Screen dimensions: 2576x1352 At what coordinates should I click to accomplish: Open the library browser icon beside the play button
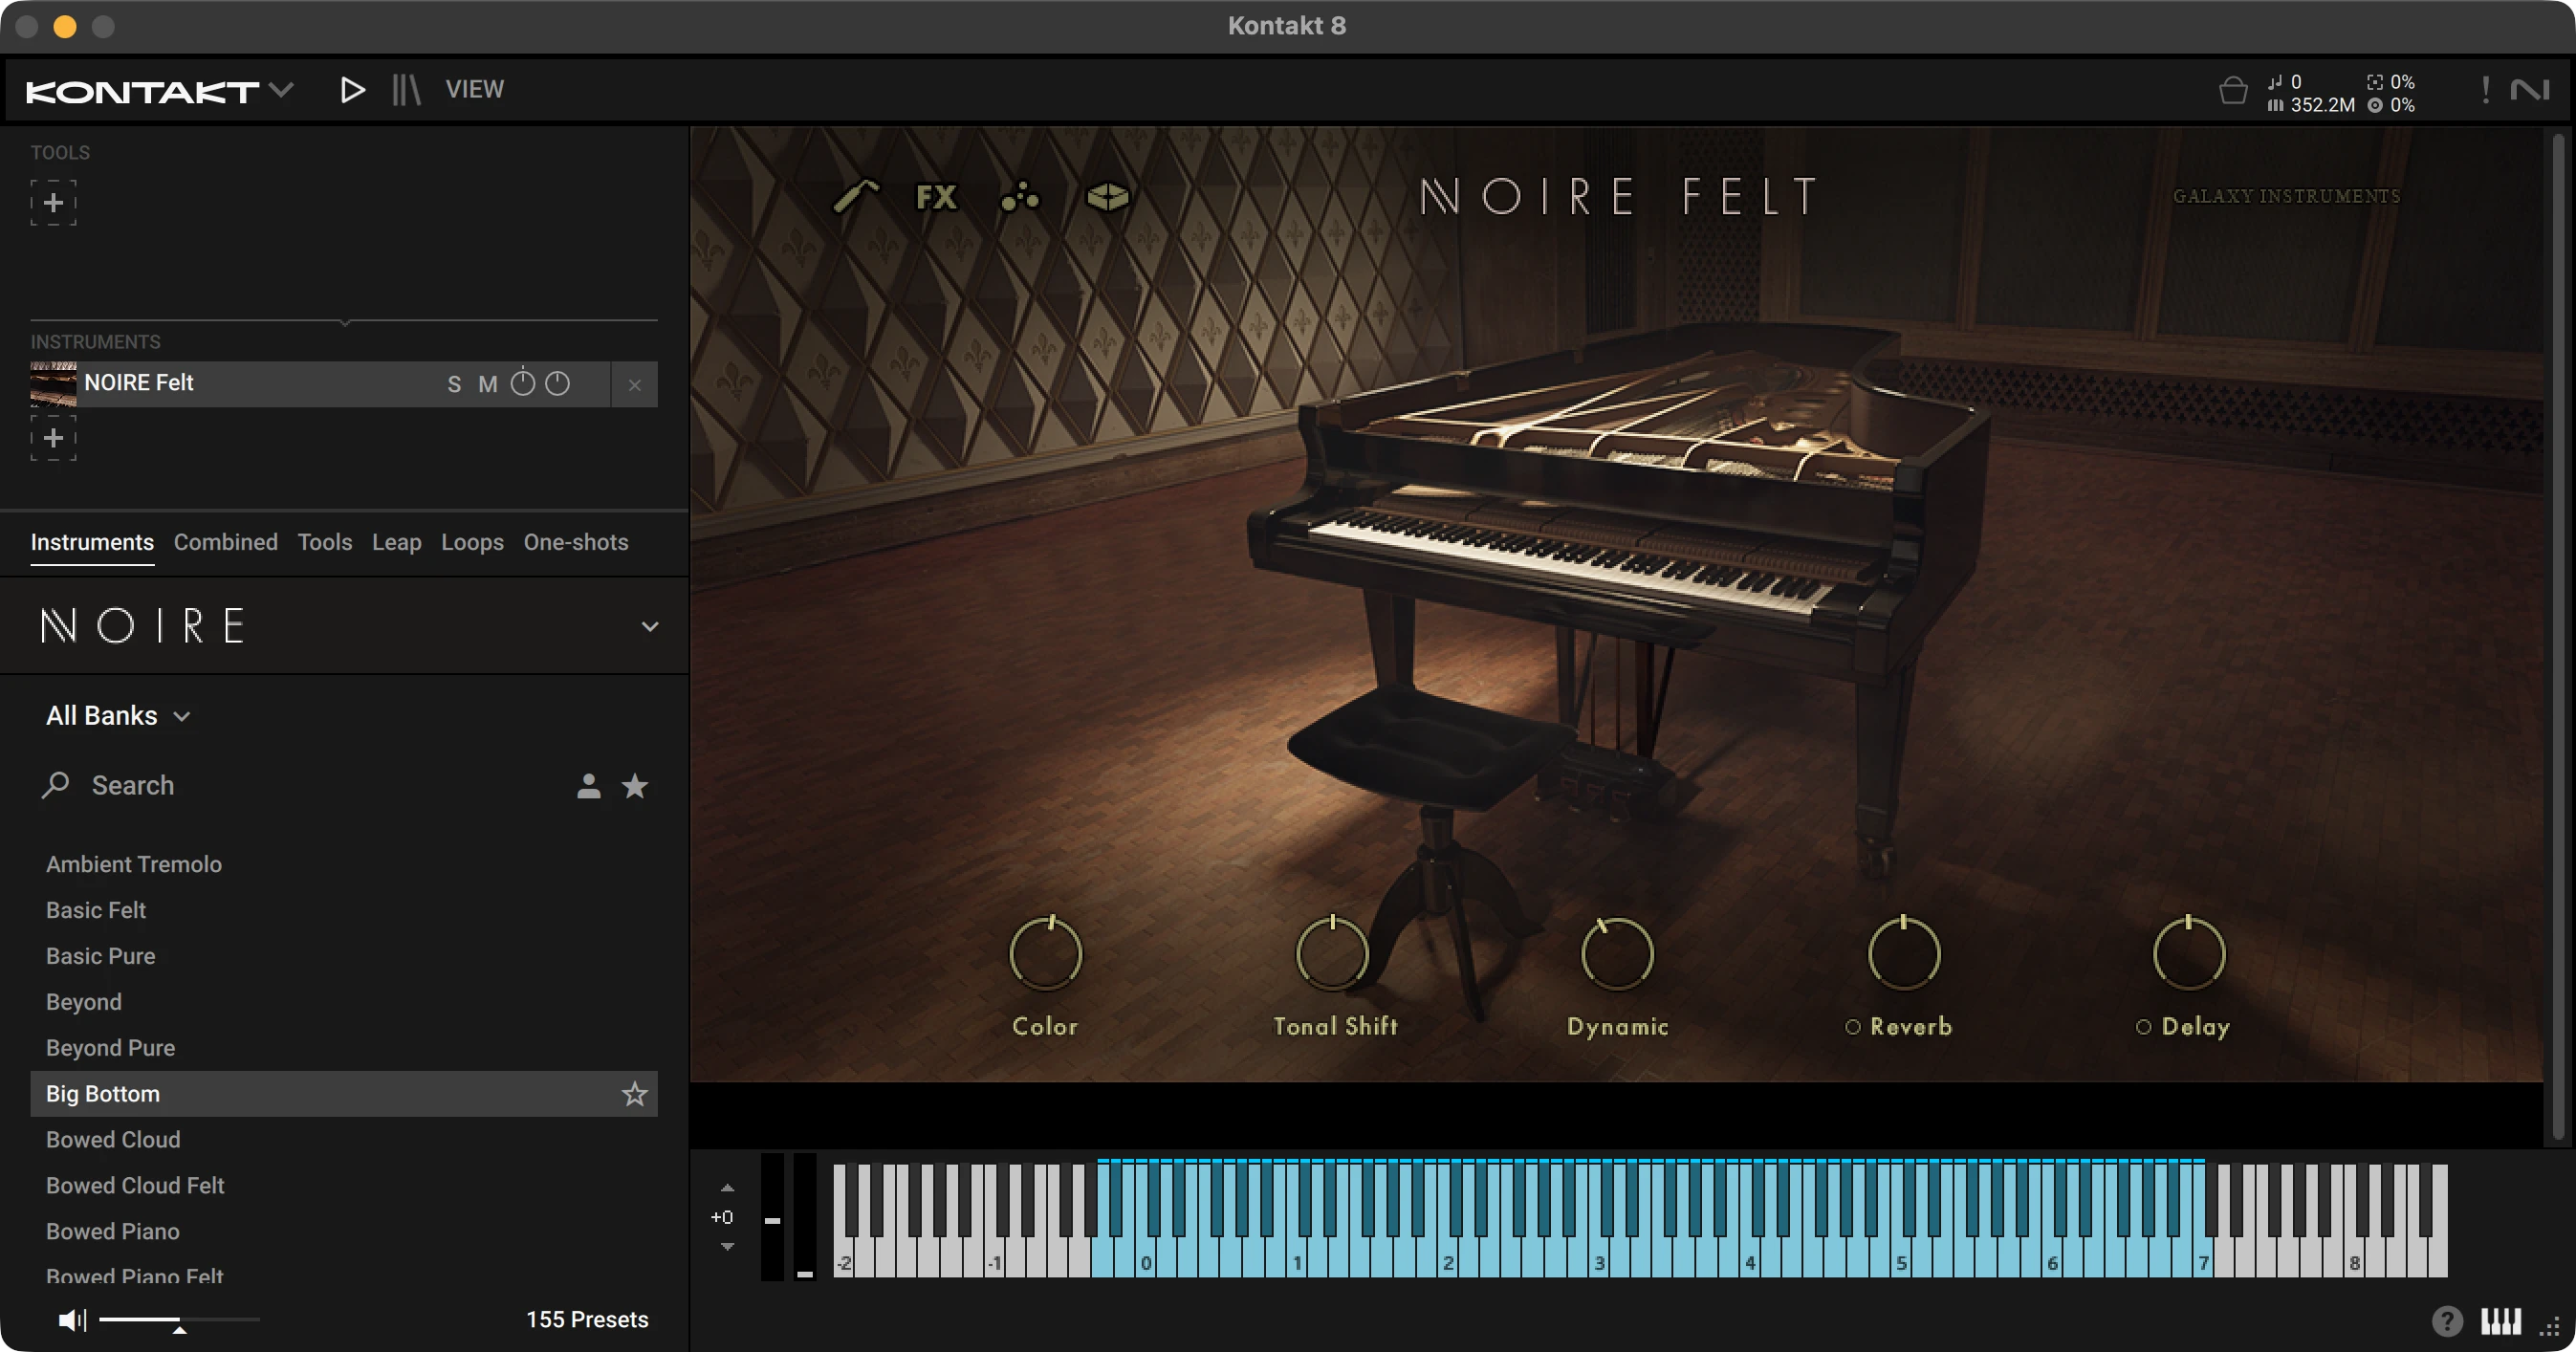coord(405,89)
